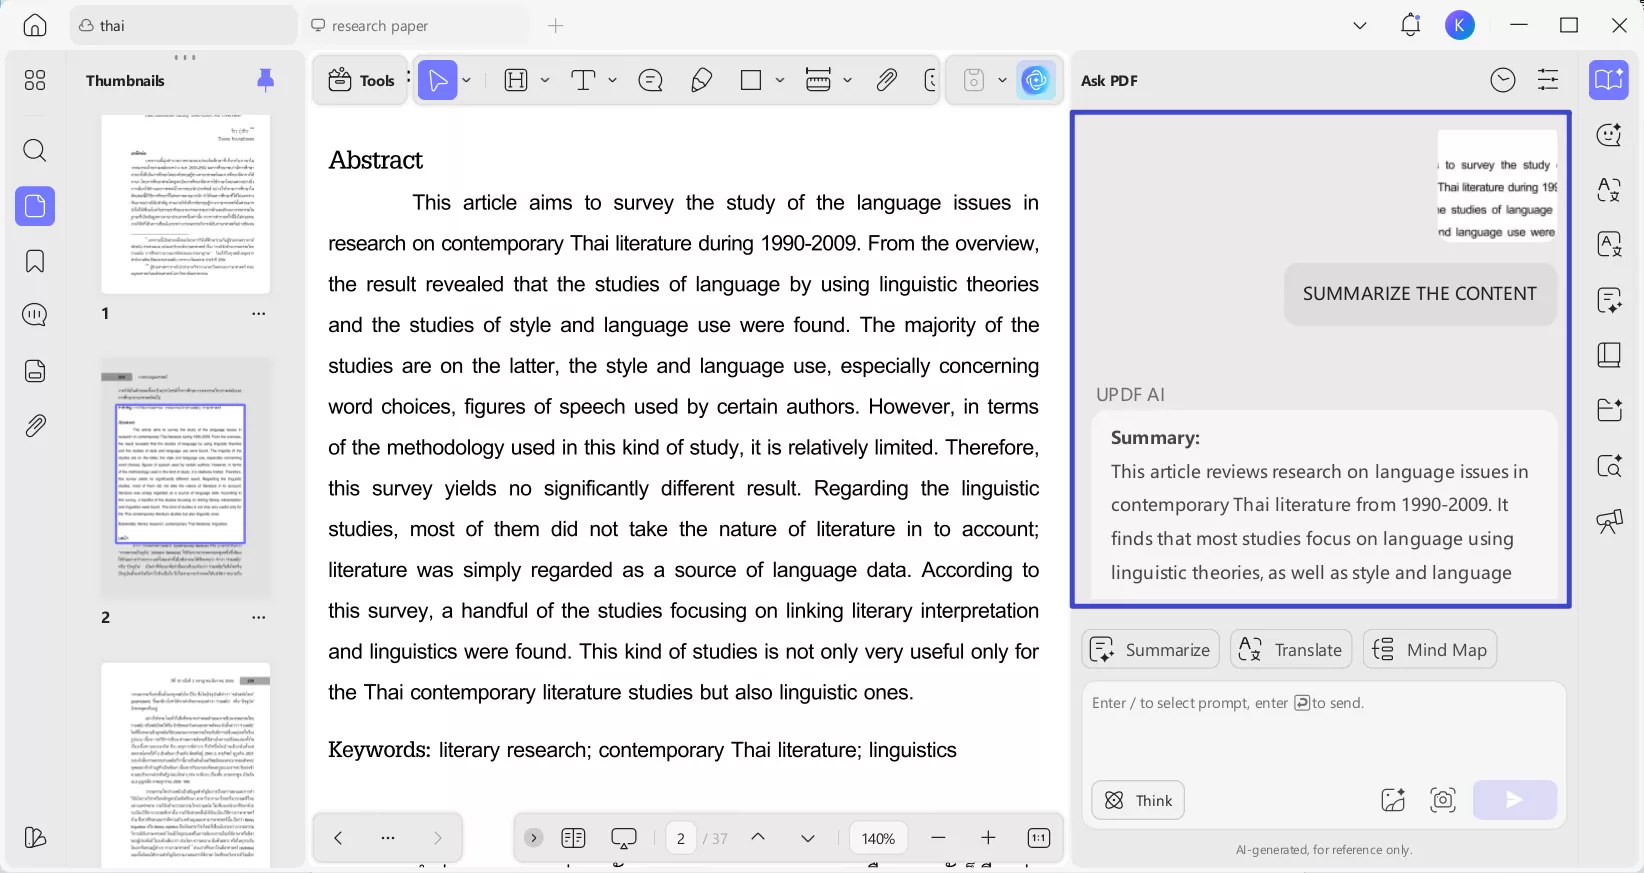Pin the Thumbnails panel
Viewport: 1644px width, 873px height.
265,80
